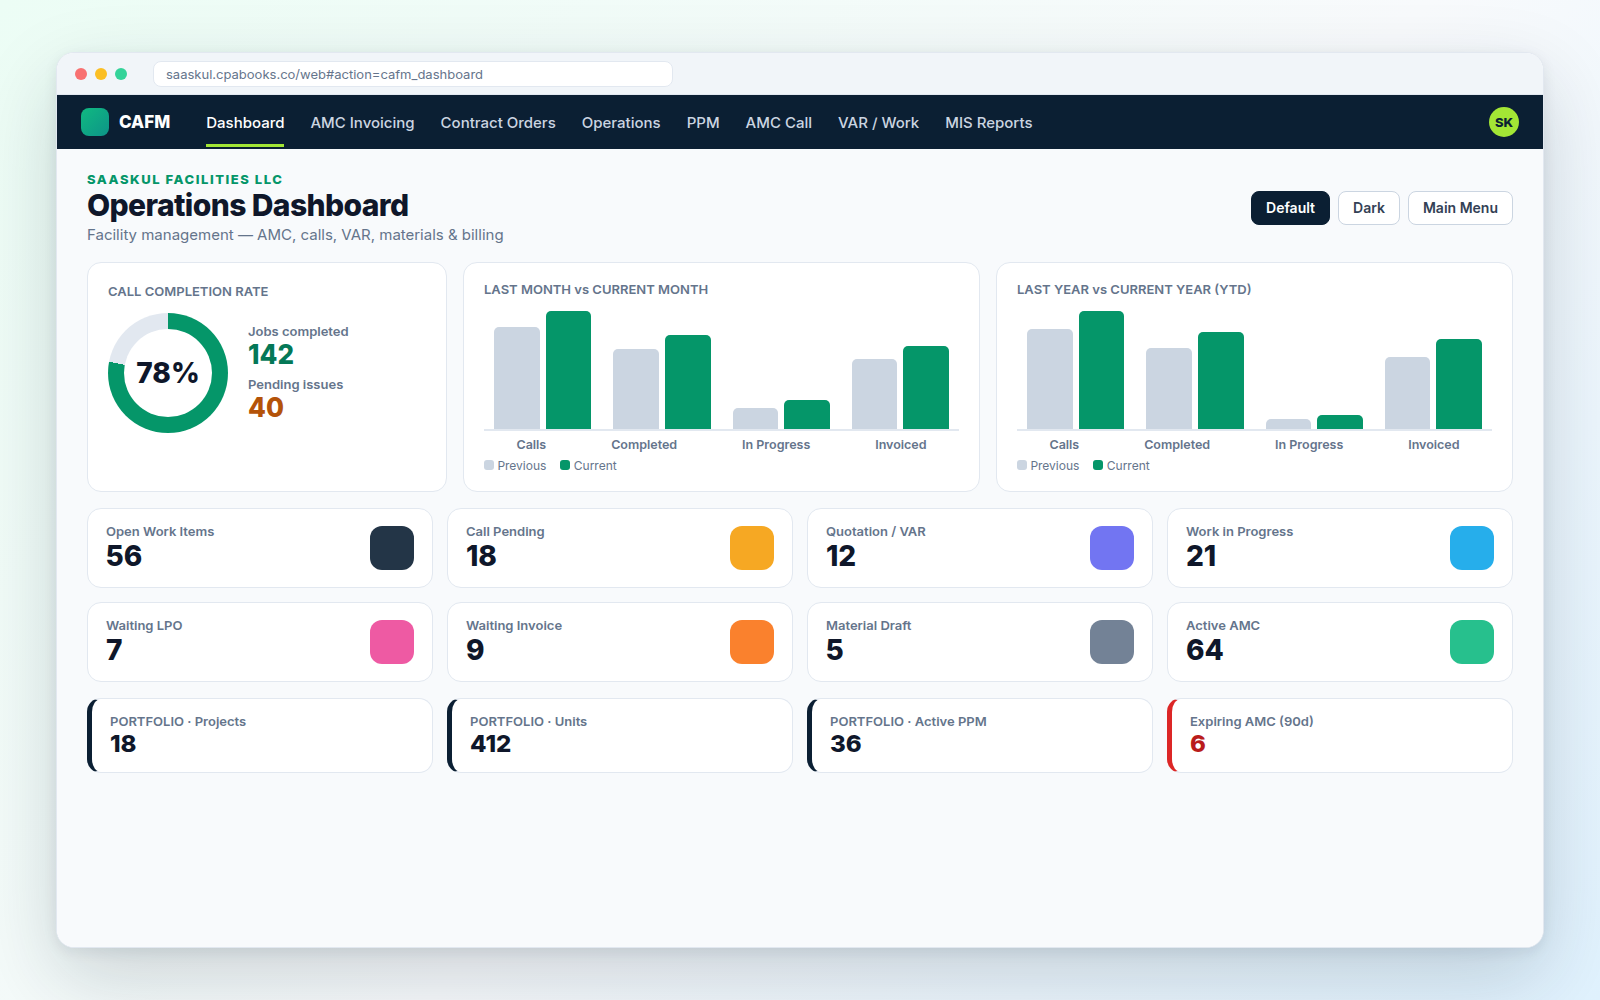The image size is (1600, 1000).
Task: Click the Work in Progress blue icon
Action: pos(1472,548)
